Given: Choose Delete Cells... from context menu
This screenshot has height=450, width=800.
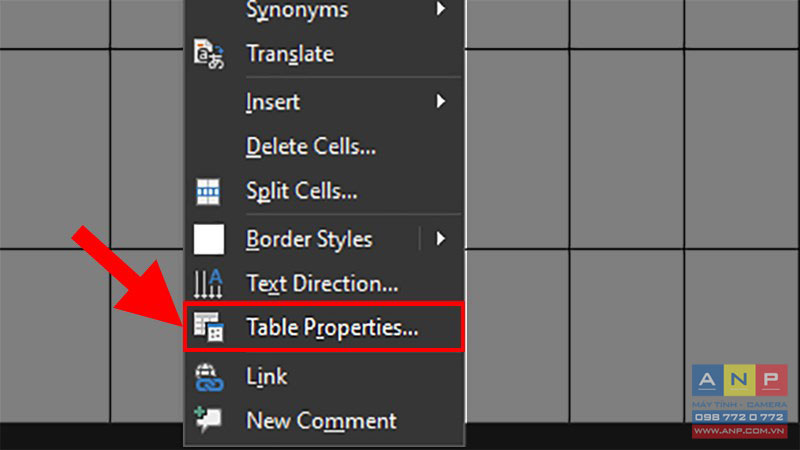Looking at the screenshot, I should 324,147.
